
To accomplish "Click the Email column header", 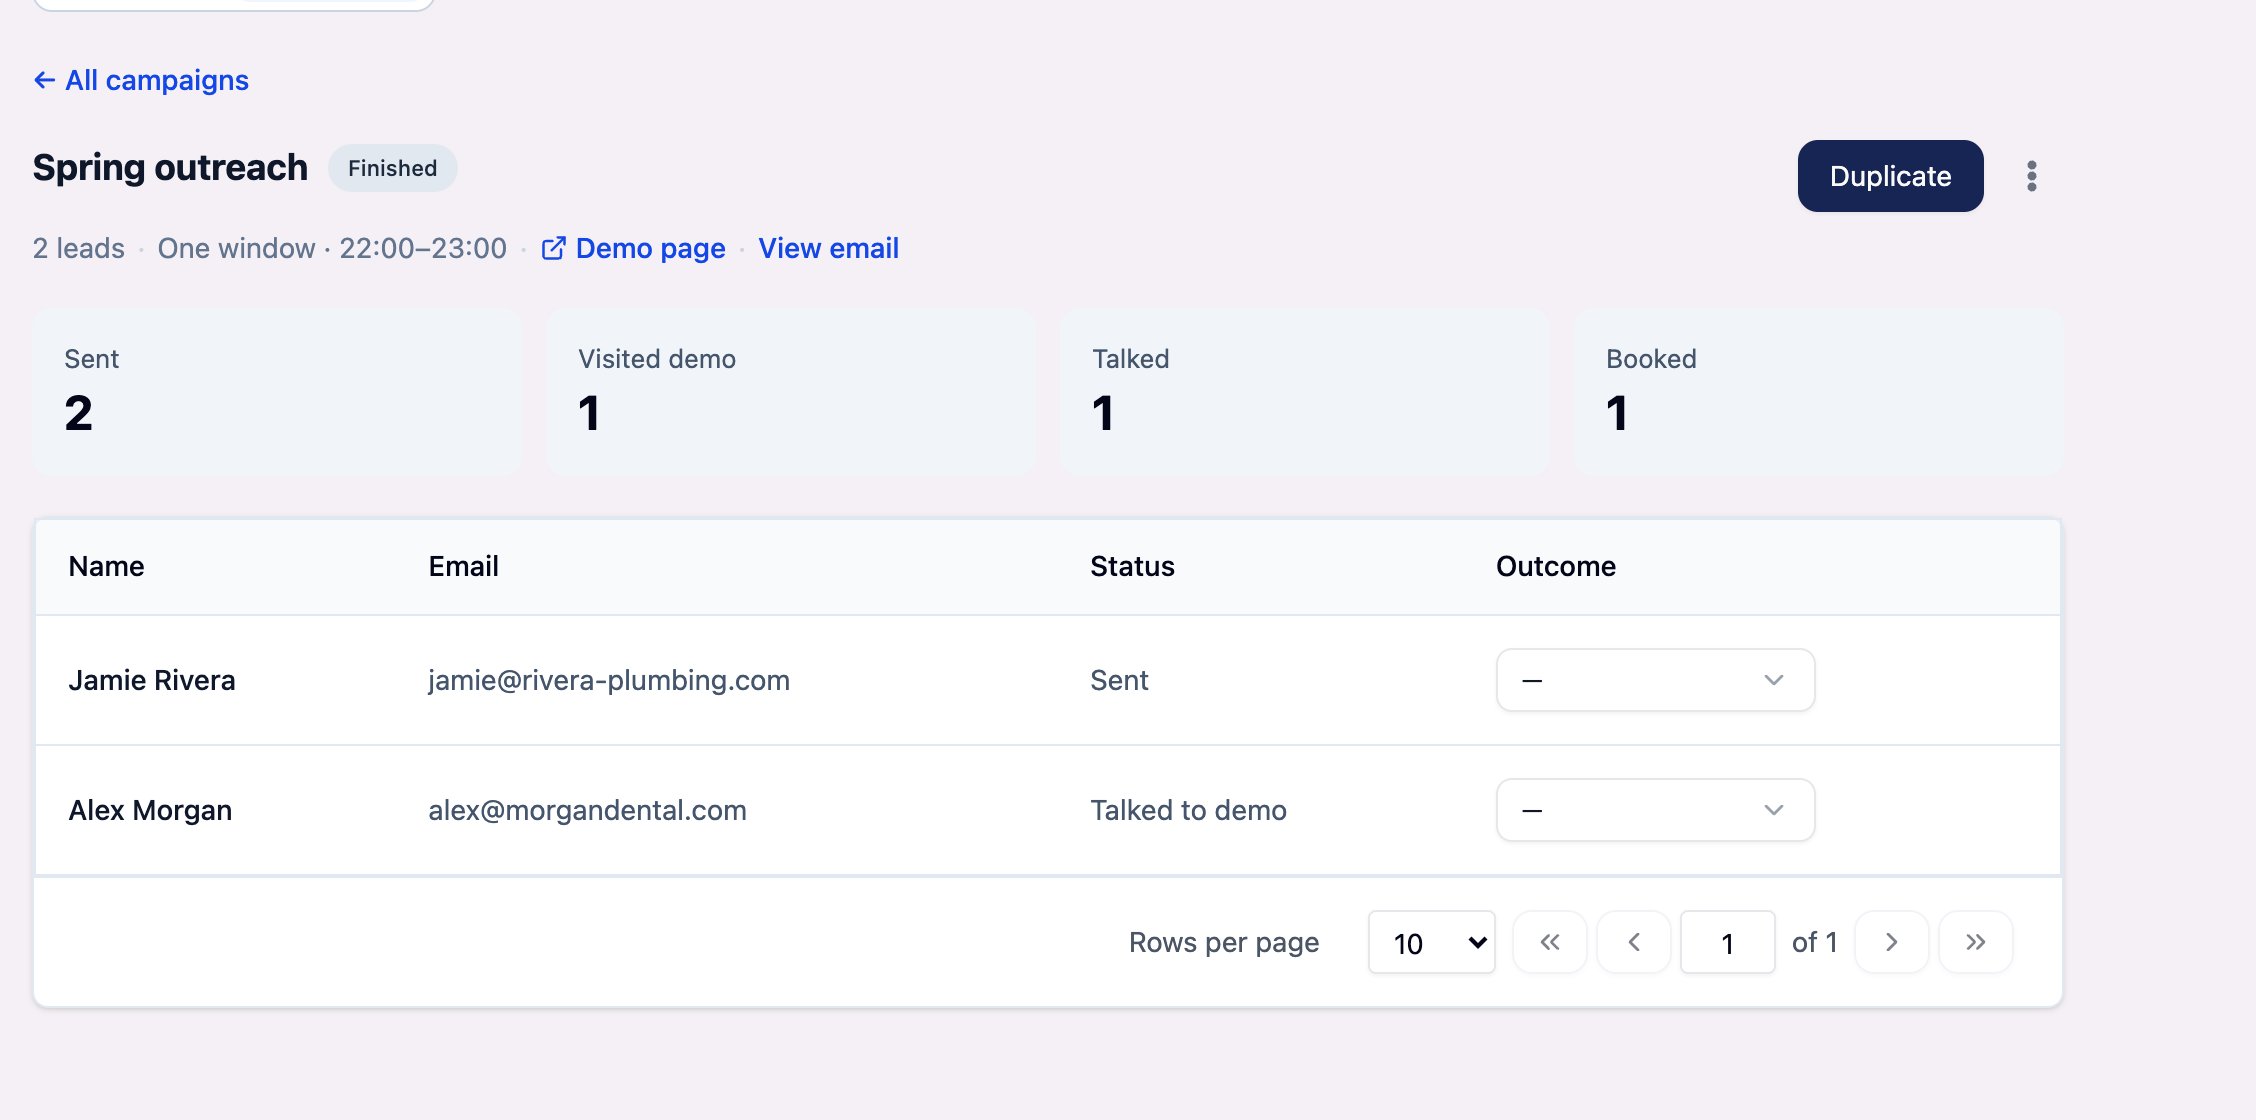I will (463, 566).
